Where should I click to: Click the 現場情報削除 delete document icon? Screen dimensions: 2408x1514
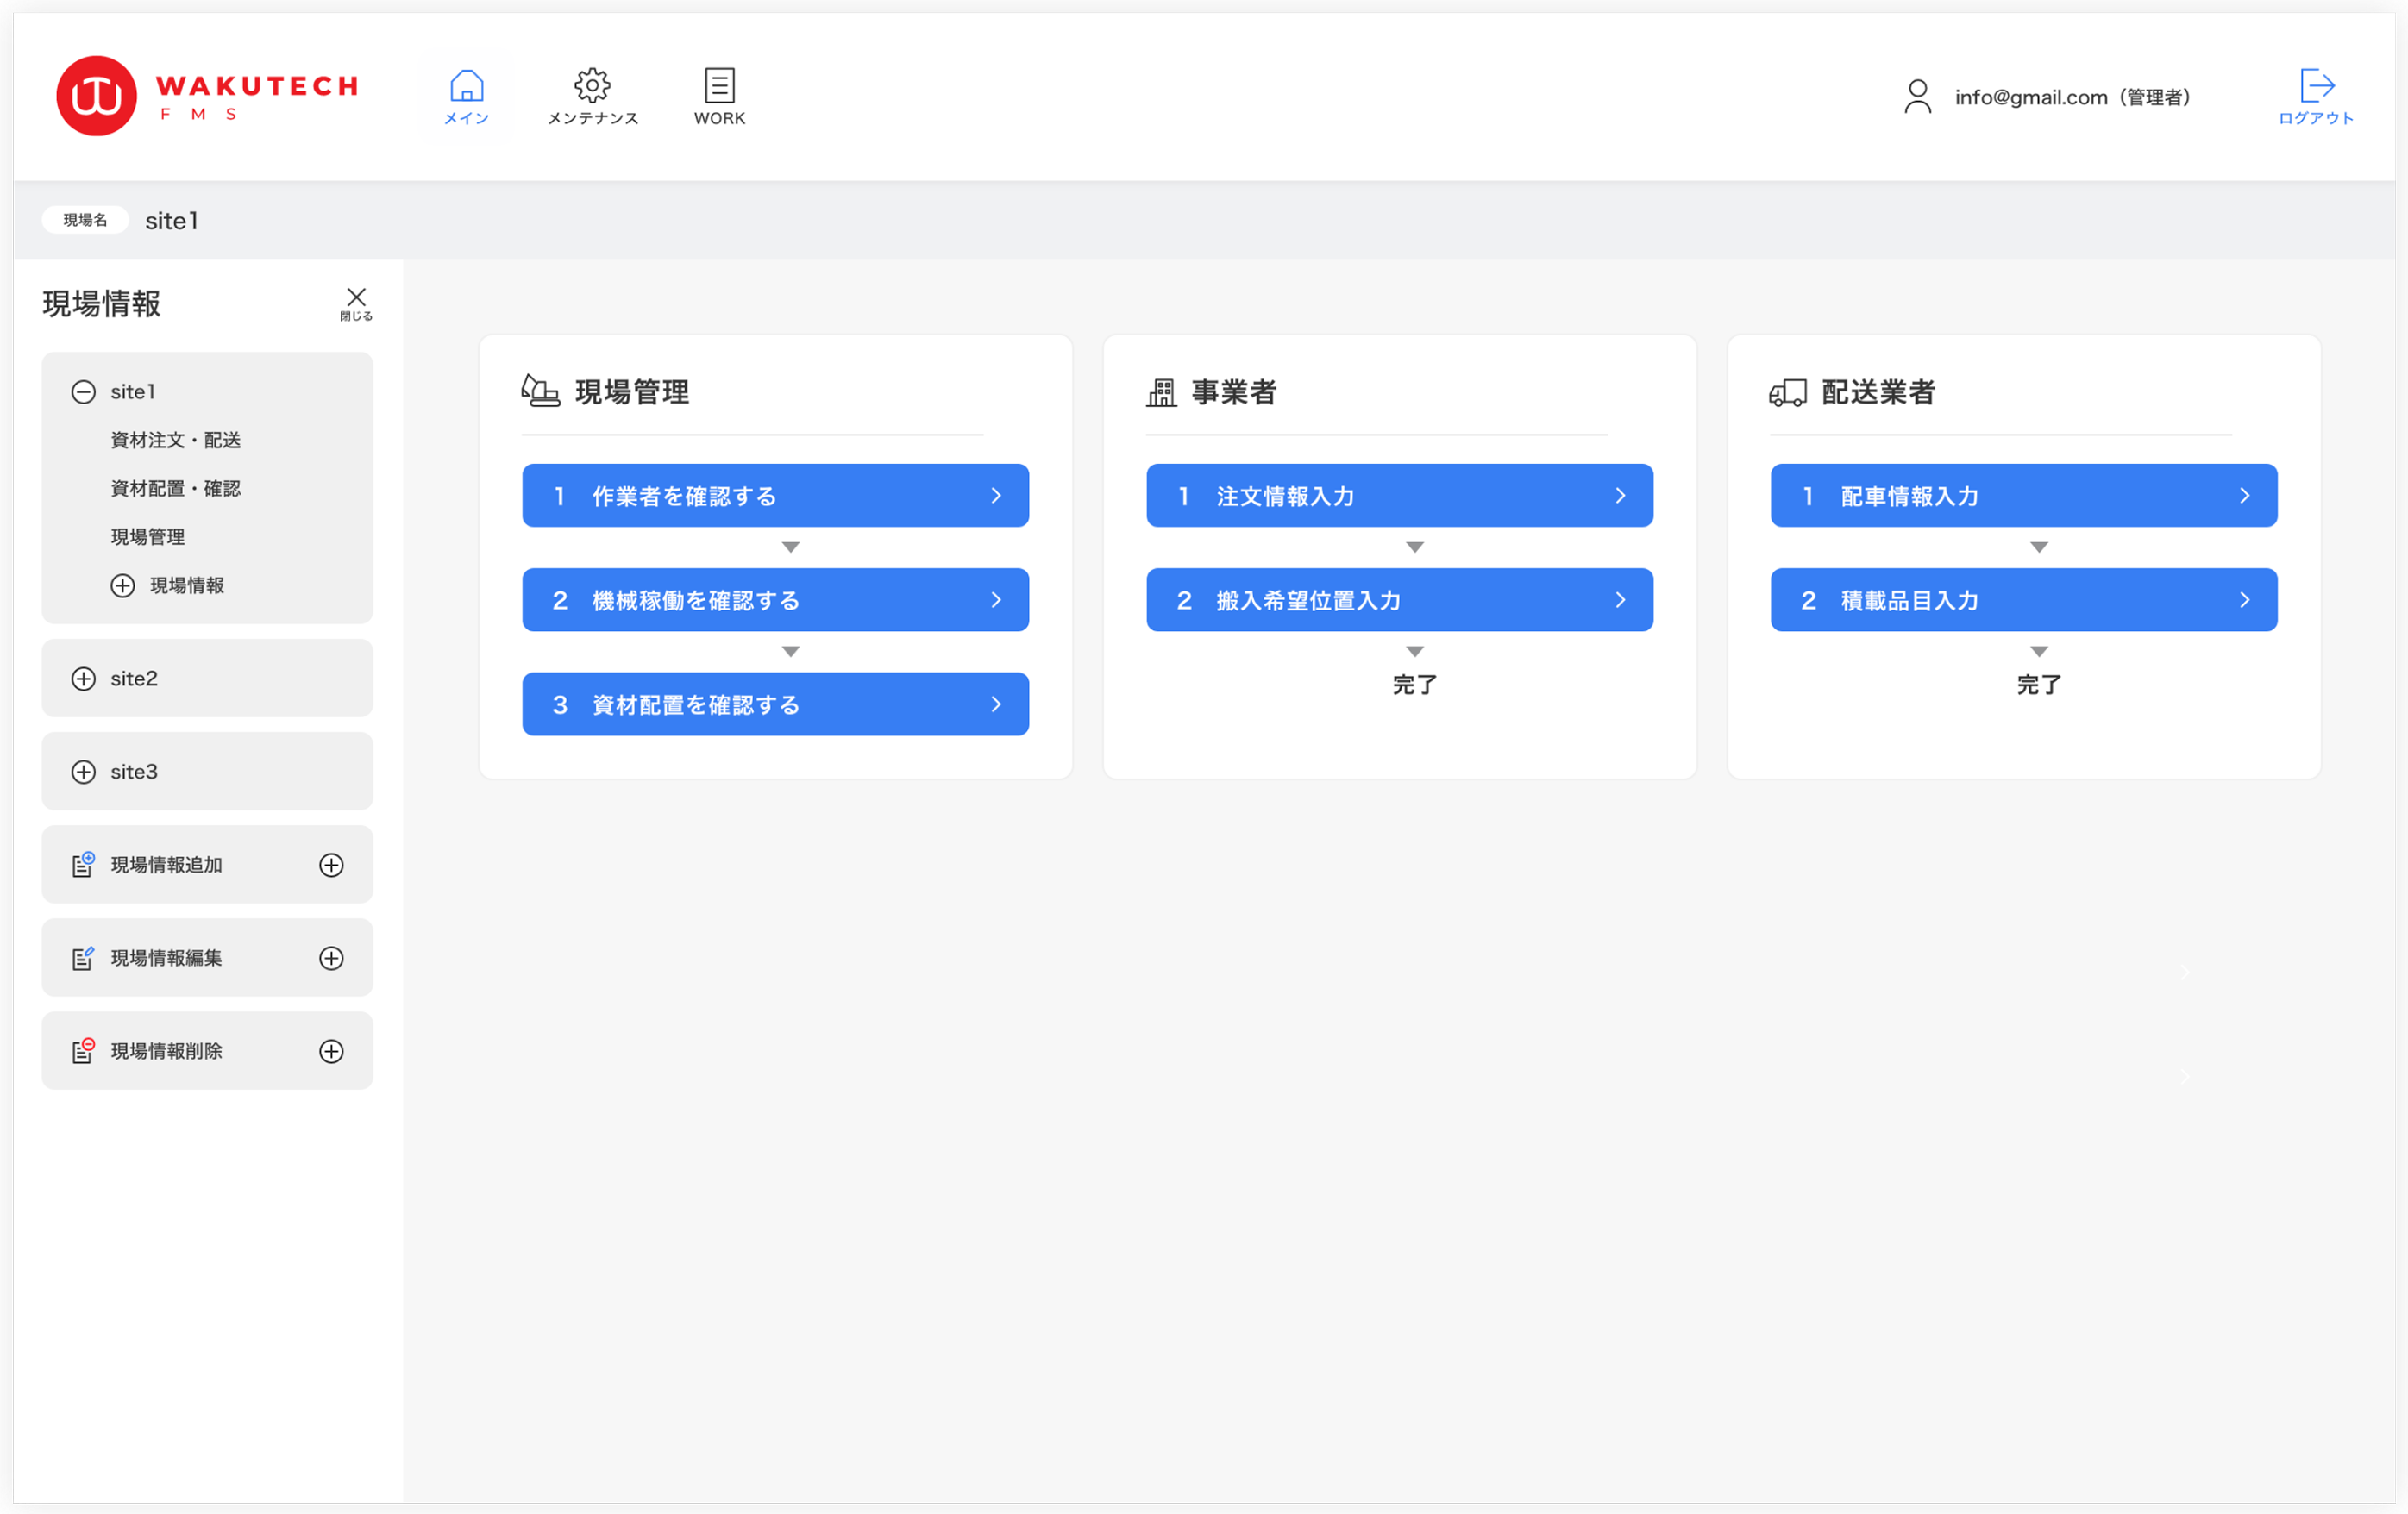point(83,1051)
